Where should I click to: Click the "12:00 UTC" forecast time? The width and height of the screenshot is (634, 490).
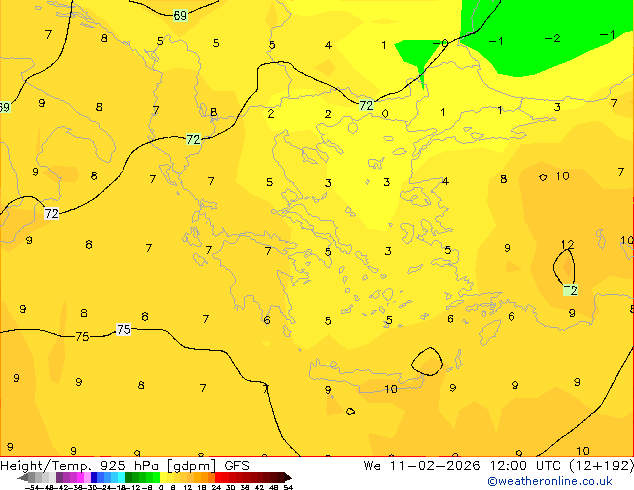click(525, 466)
